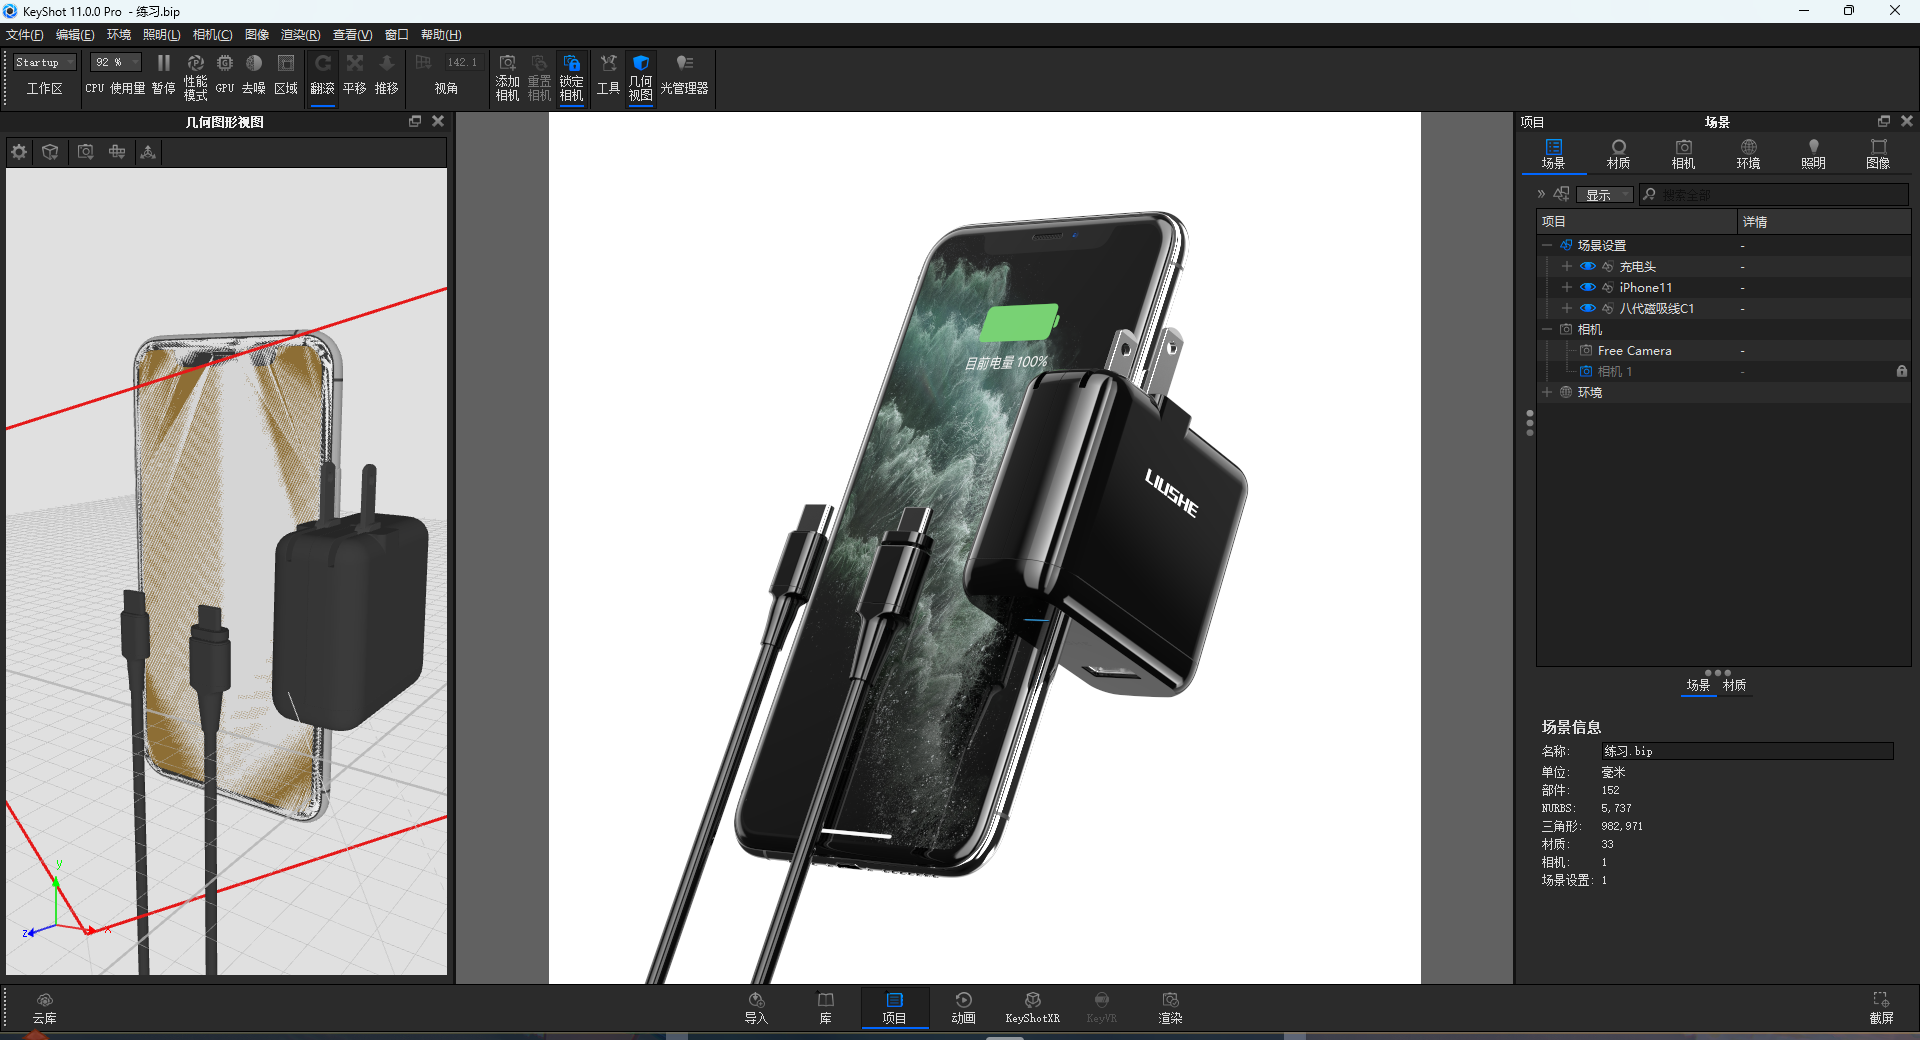Toggle the denoise (去噪) button
Screen dimensions: 1920x1040
click(x=254, y=75)
